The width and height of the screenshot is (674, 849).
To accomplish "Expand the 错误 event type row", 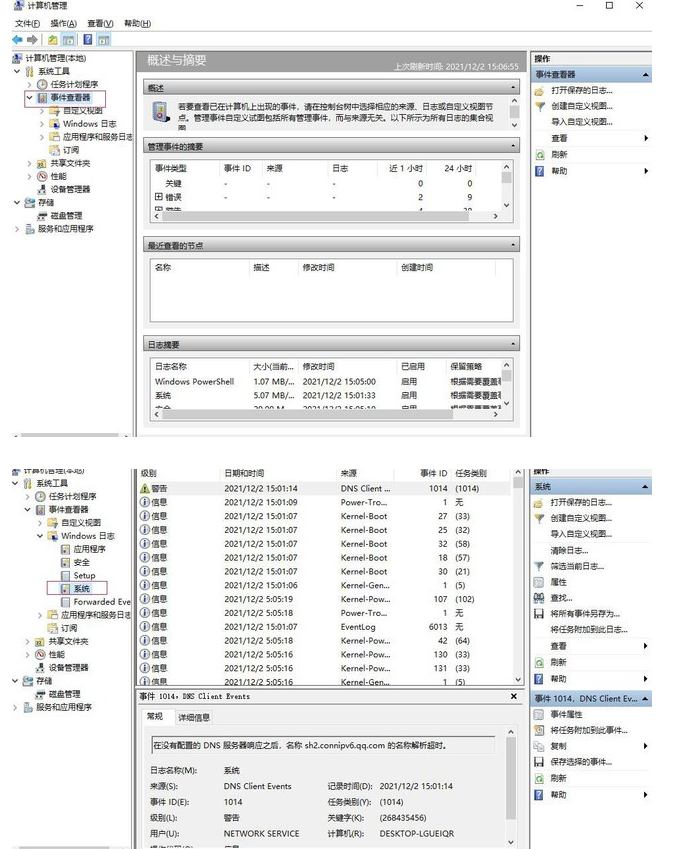I will point(158,198).
